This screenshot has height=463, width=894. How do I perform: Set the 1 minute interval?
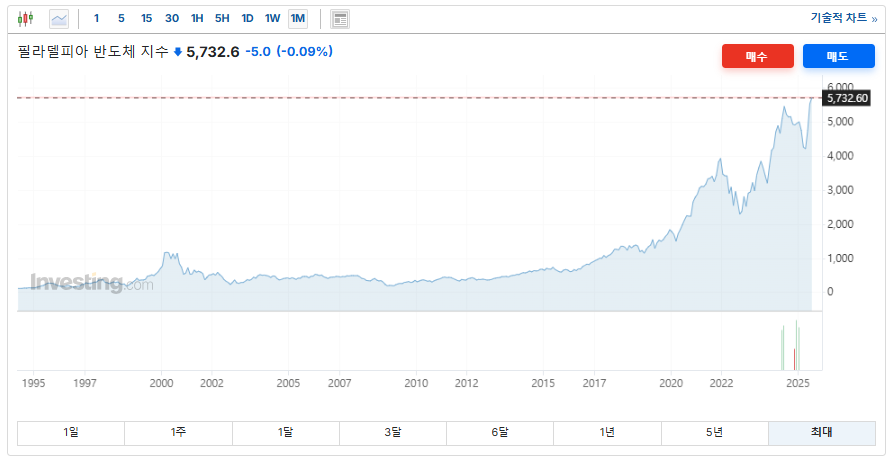pos(96,19)
